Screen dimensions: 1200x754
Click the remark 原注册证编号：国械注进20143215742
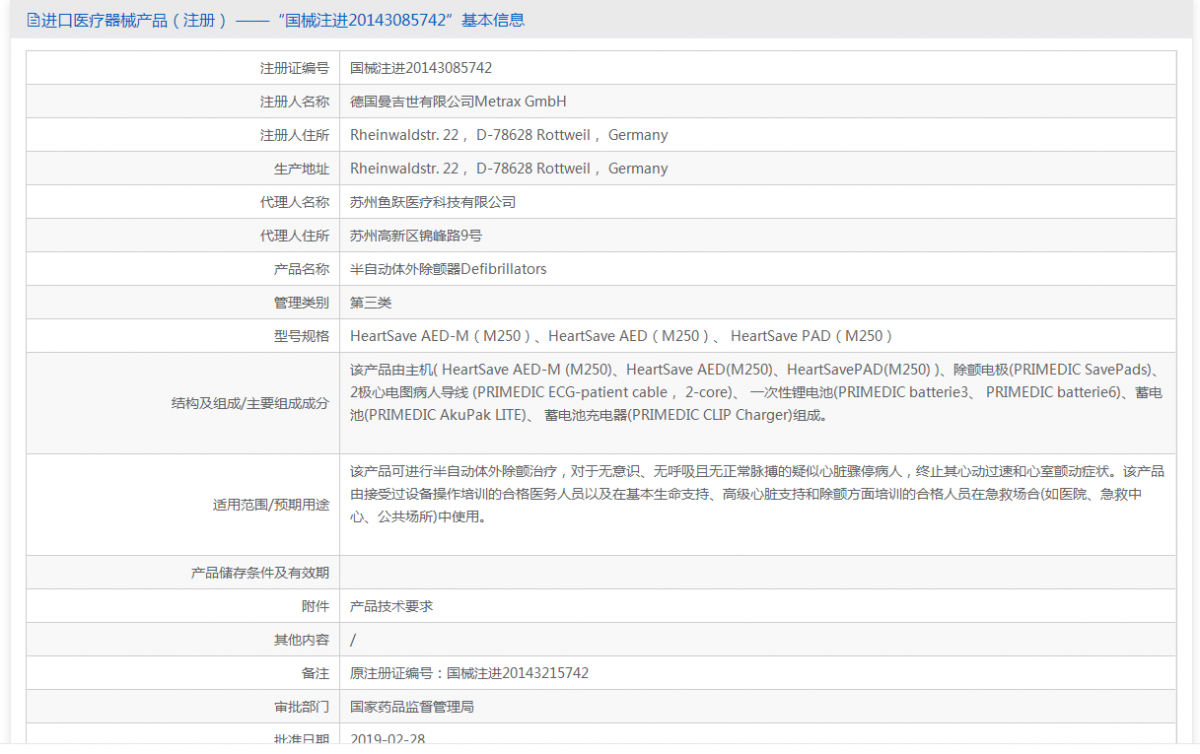(469, 673)
